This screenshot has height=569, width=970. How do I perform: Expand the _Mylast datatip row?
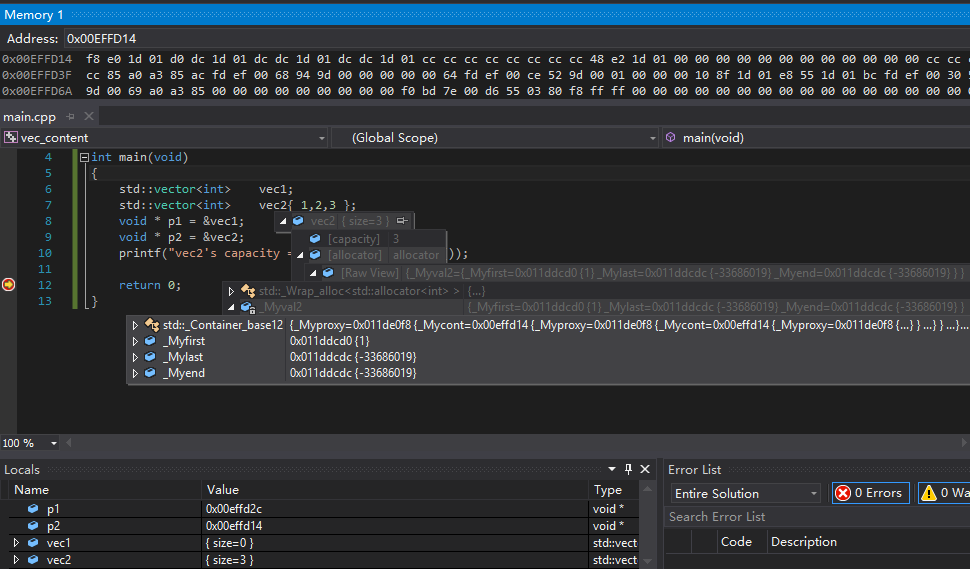tap(135, 357)
